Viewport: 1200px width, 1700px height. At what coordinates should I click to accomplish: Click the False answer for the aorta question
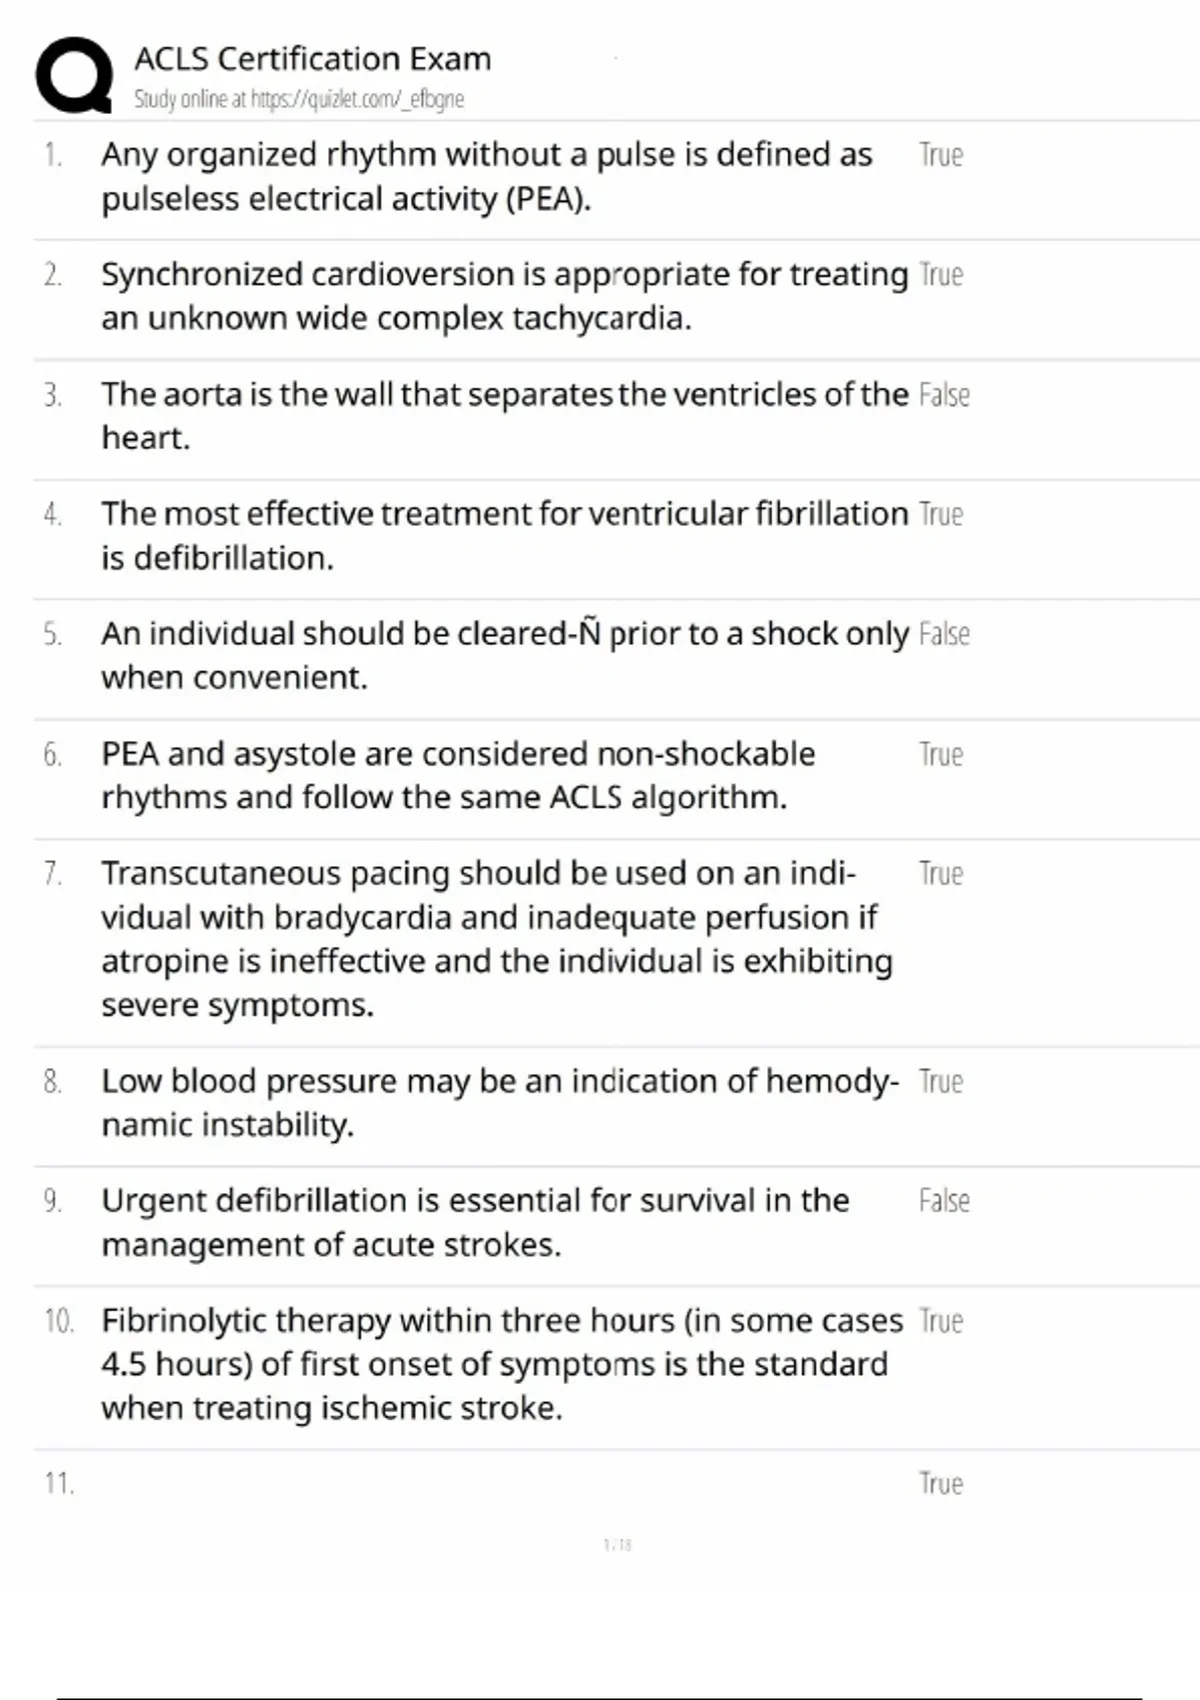point(944,395)
